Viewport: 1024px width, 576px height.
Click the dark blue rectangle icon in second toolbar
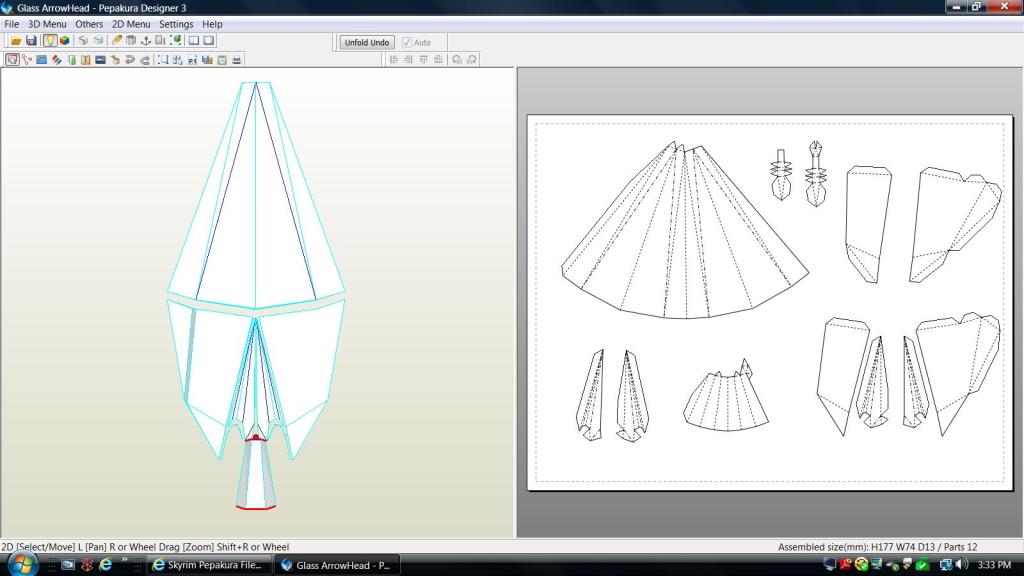pos(101,60)
